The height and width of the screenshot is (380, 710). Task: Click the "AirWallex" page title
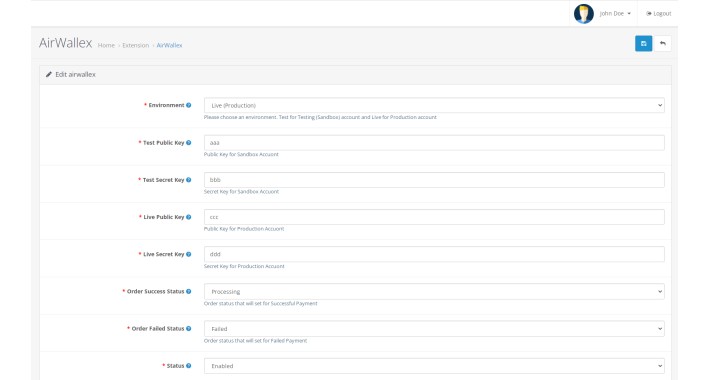[x=66, y=43]
